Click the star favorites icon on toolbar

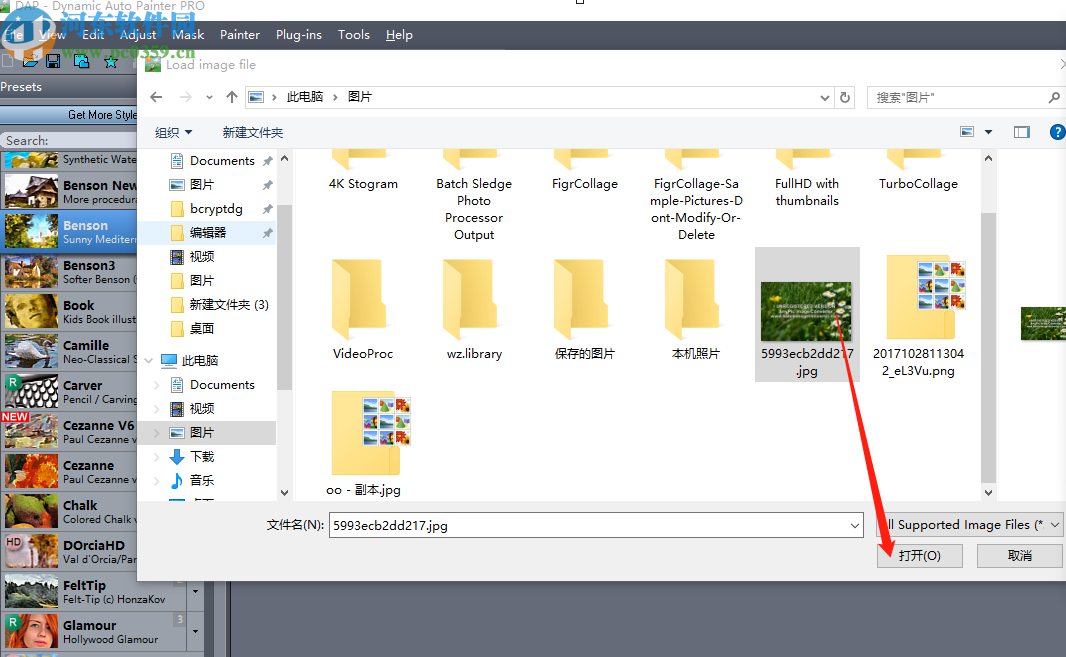(x=110, y=61)
